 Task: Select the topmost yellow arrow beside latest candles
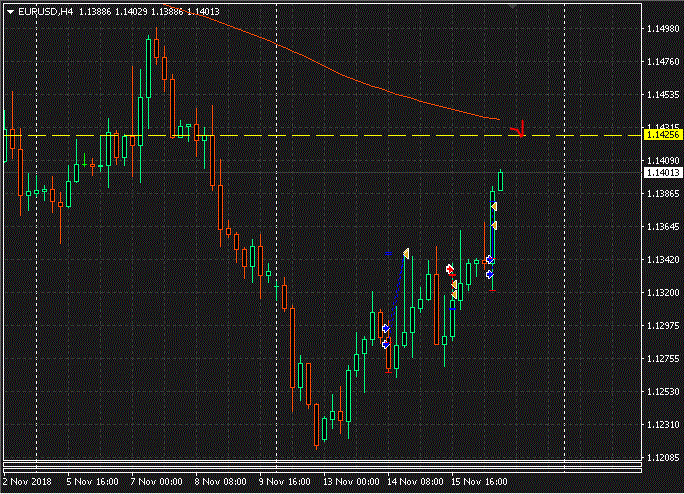click(494, 206)
